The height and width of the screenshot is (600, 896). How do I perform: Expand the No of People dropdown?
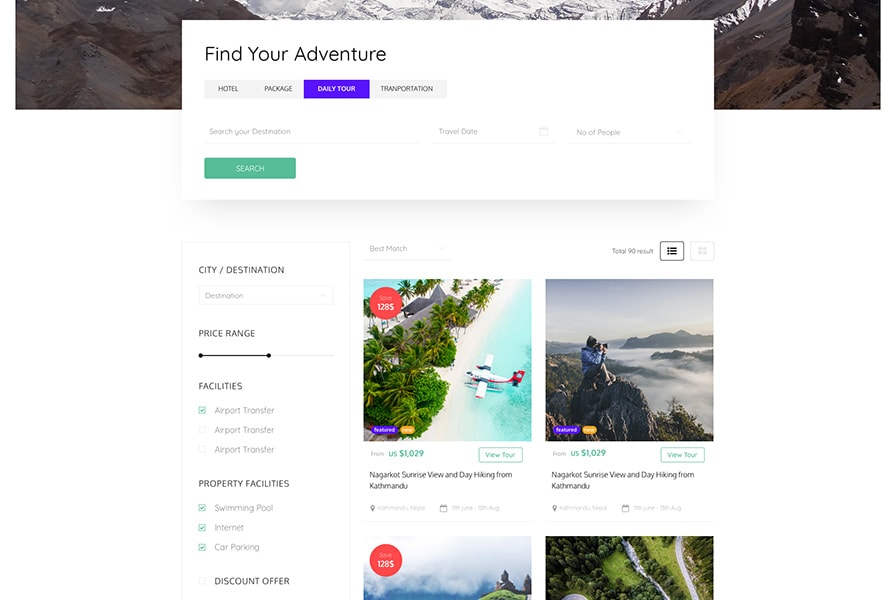tap(630, 132)
